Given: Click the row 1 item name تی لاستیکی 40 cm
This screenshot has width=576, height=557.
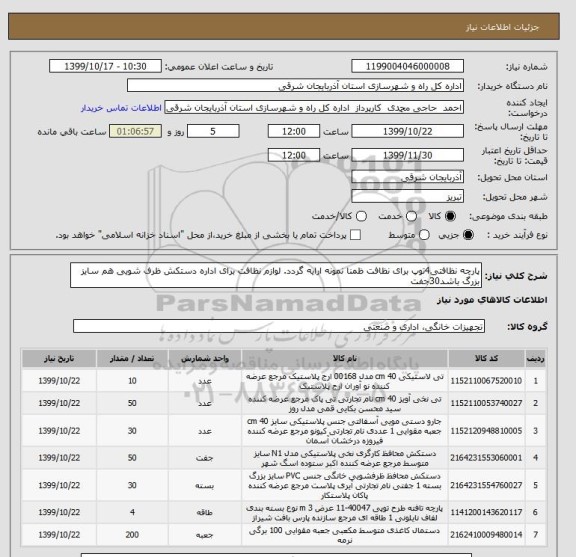Looking at the screenshot, I should point(345,381).
